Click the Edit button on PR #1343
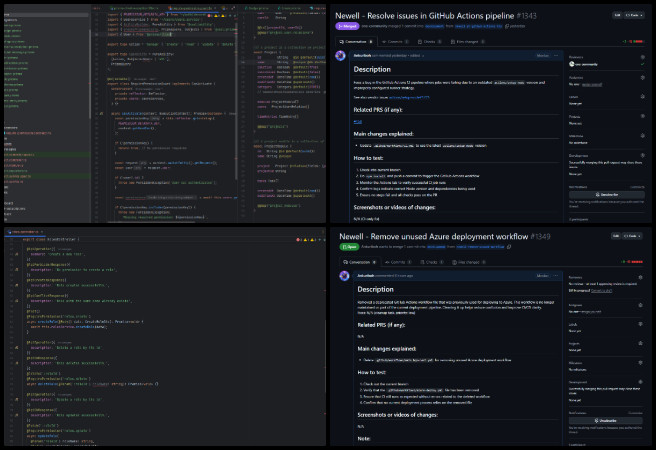 [617, 15]
